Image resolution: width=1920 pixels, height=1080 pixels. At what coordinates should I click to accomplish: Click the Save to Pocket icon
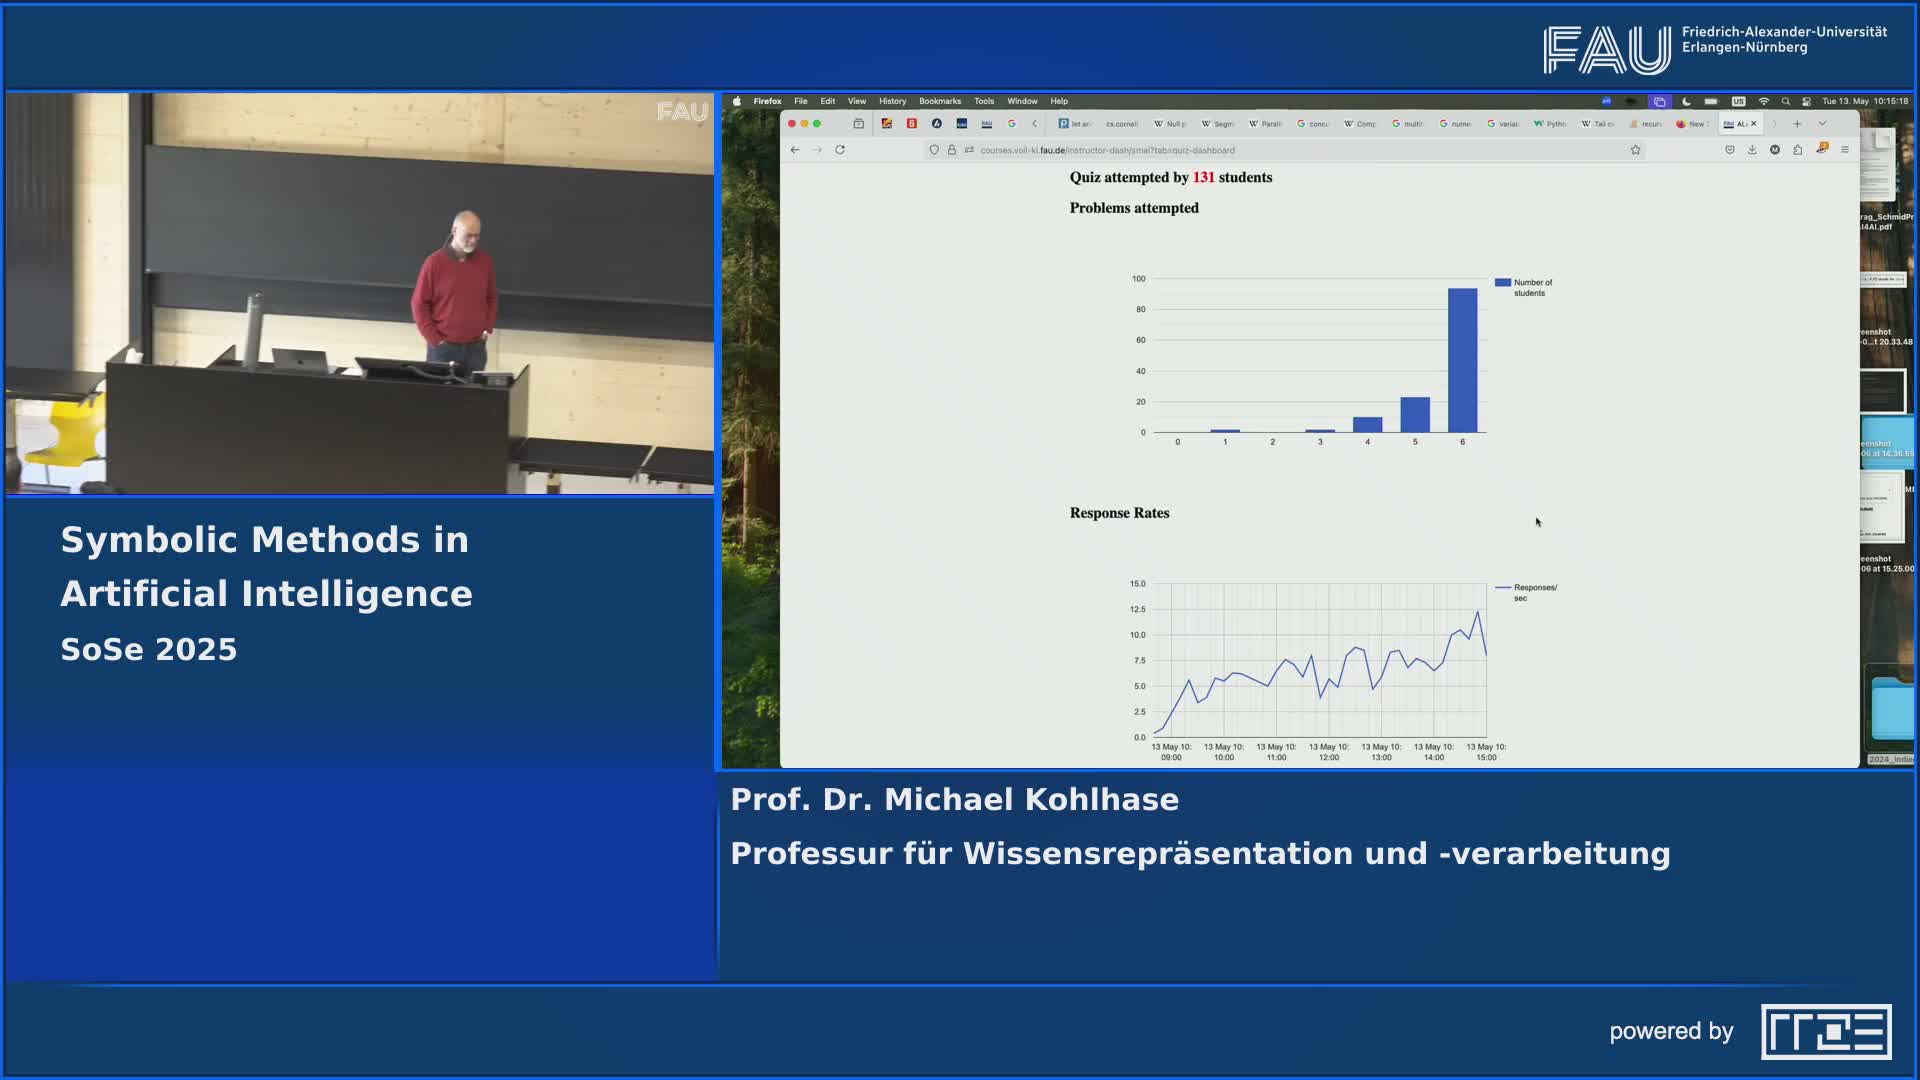[x=1729, y=150]
